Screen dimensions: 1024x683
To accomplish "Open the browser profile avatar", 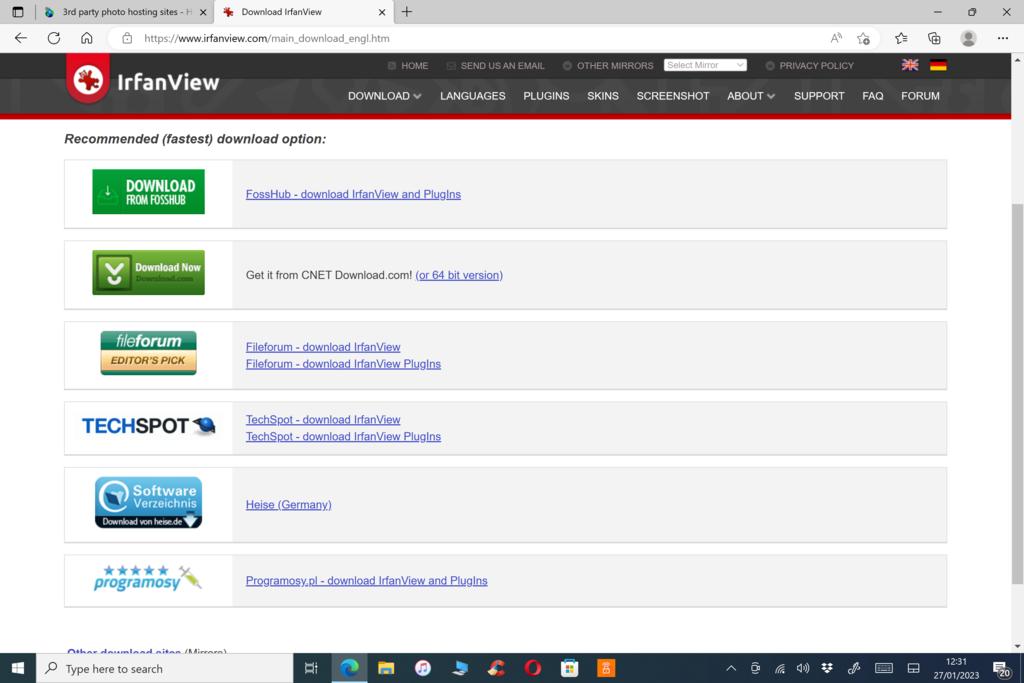I will pyautogui.click(x=968, y=39).
